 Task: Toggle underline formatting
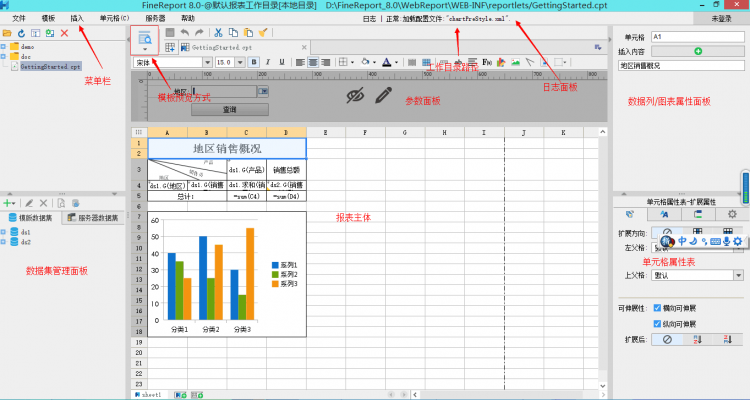click(x=282, y=62)
